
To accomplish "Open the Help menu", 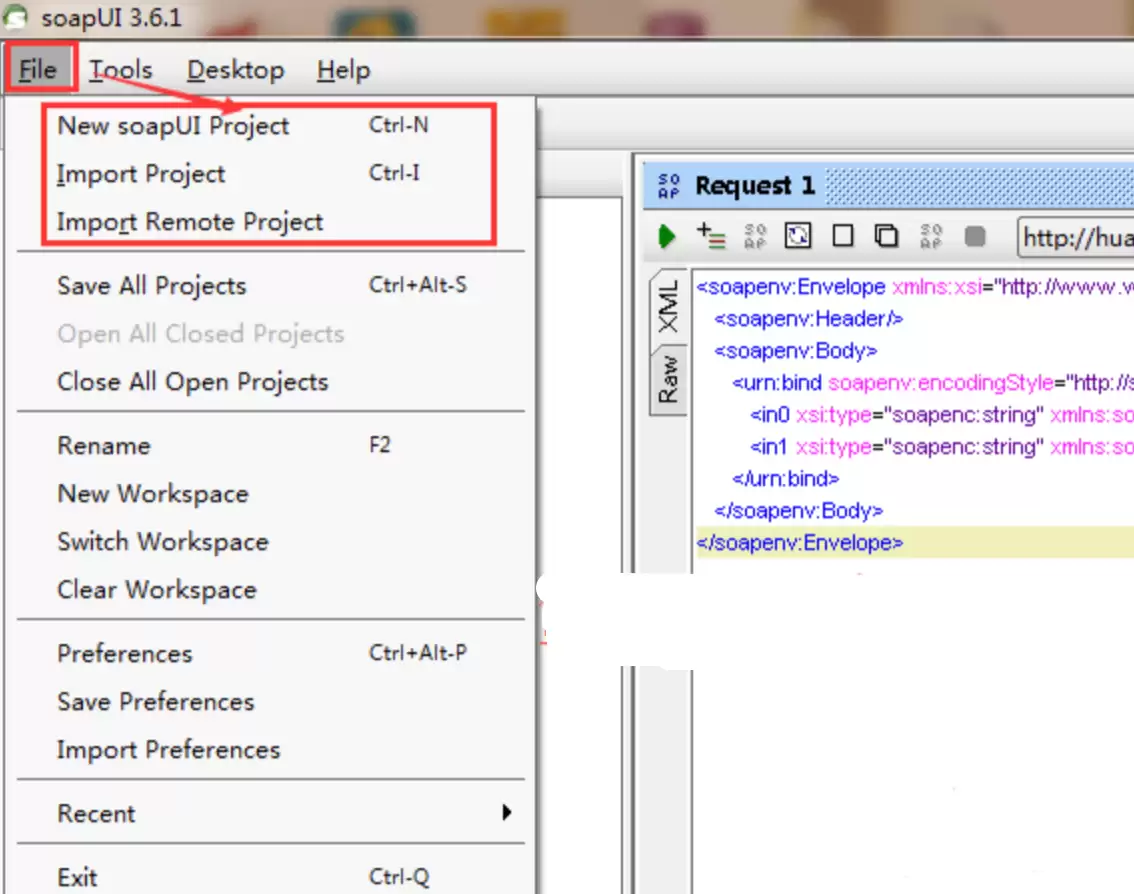I will [x=344, y=69].
